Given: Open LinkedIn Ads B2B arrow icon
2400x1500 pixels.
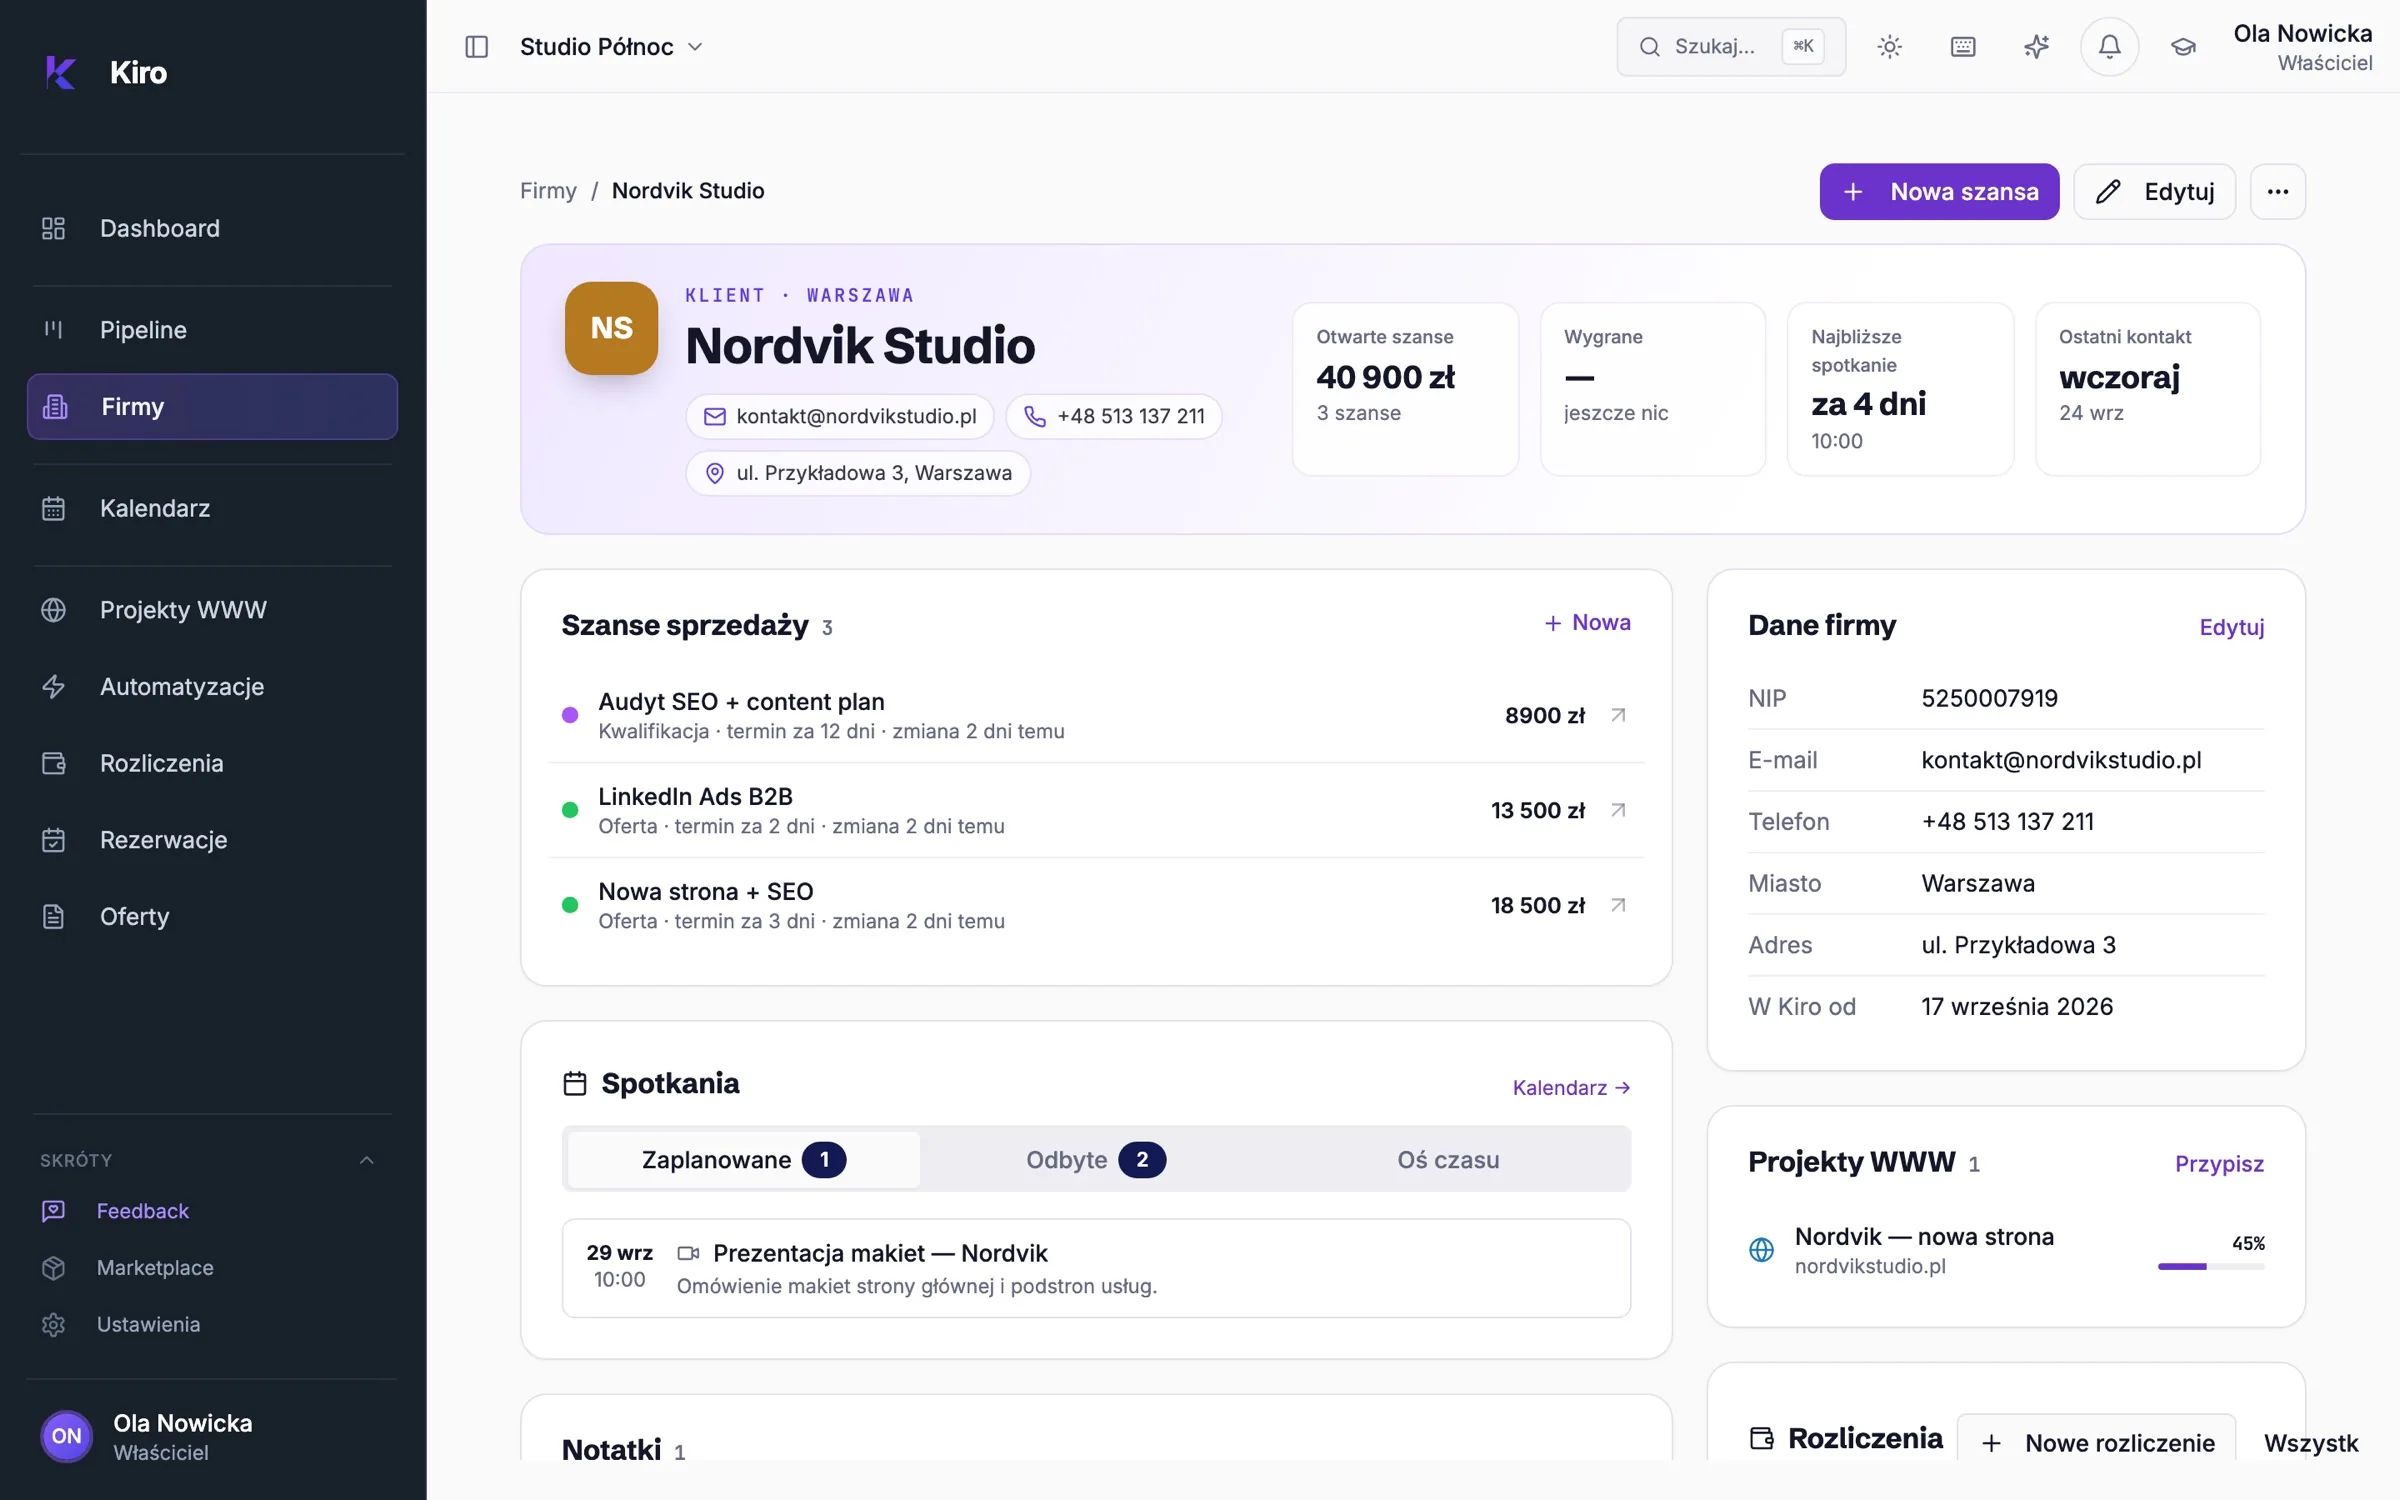Looking at the screenshot, I should click(x=1618, y=810).
